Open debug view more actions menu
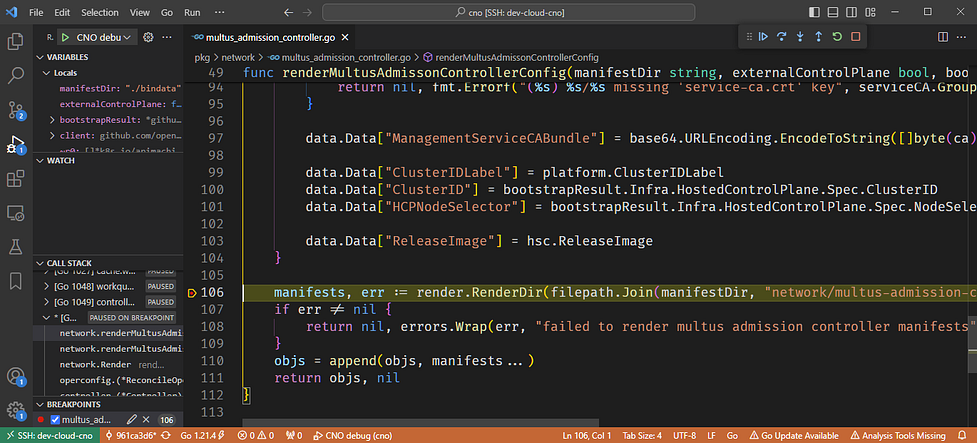The image size is (977, 443). pyautogui.click(x=166, y=37)
